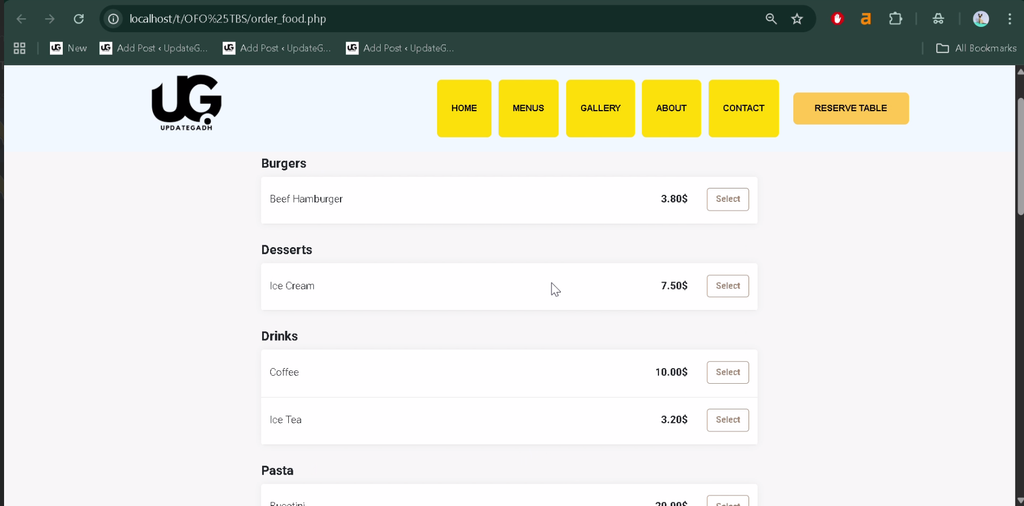Click the 'Coffee' item name
This screenshot has width=1024, height=506.
click(284, 372)
